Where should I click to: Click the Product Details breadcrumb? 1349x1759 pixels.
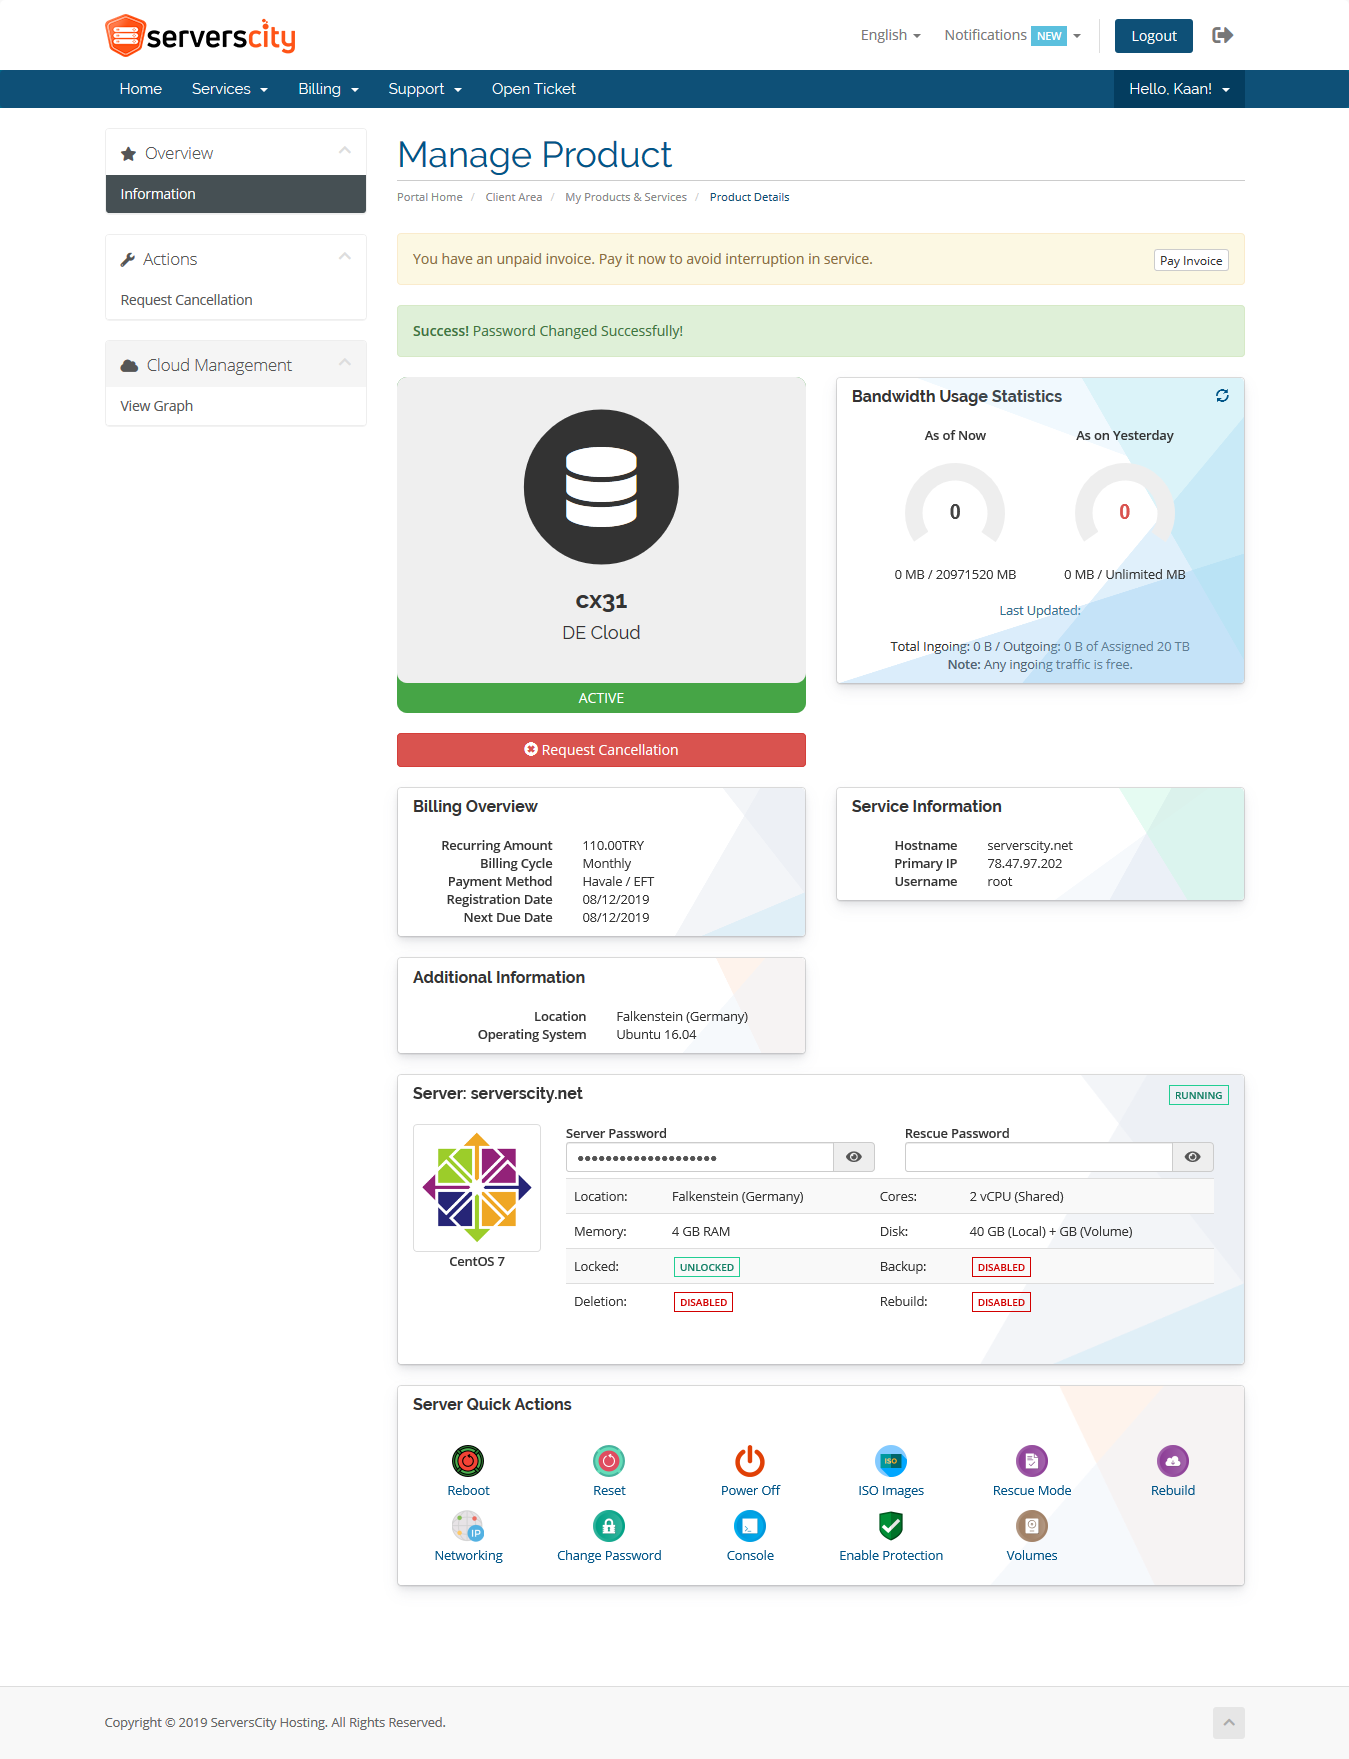(x=749, y=197)
